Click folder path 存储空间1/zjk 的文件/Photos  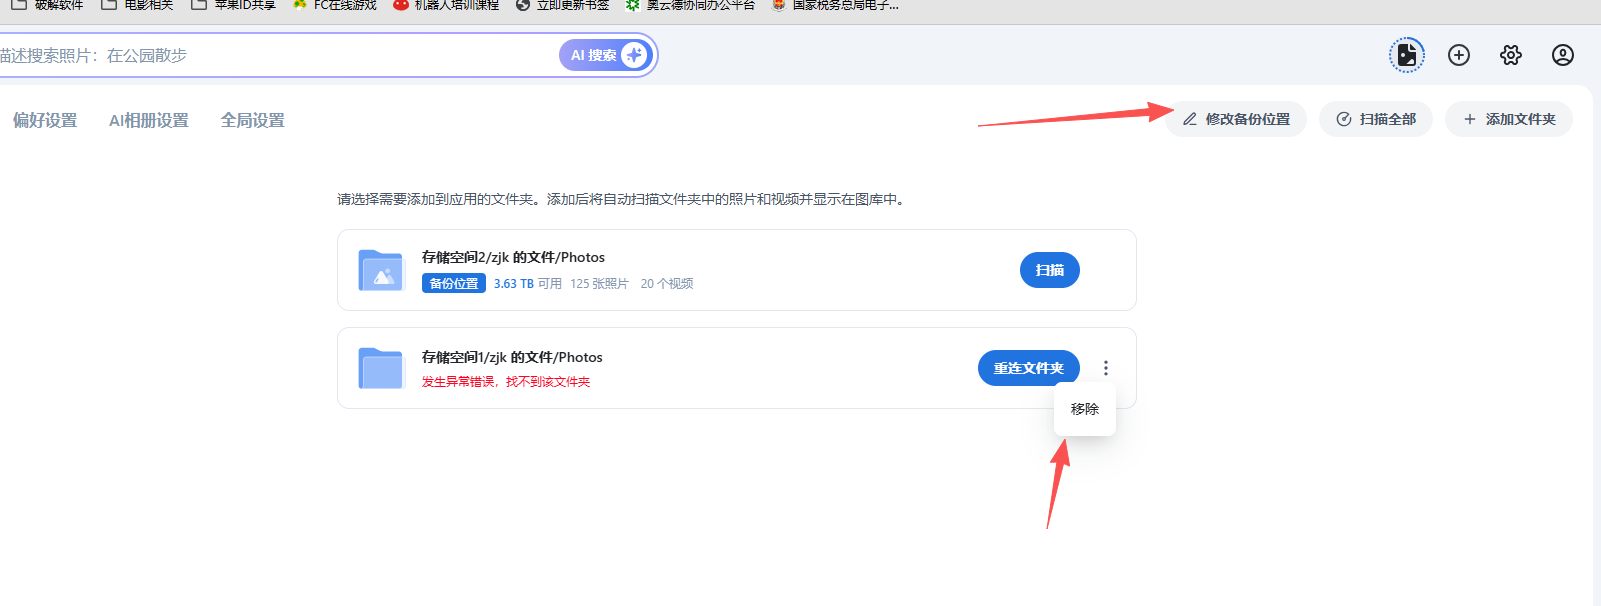point(512,357)
